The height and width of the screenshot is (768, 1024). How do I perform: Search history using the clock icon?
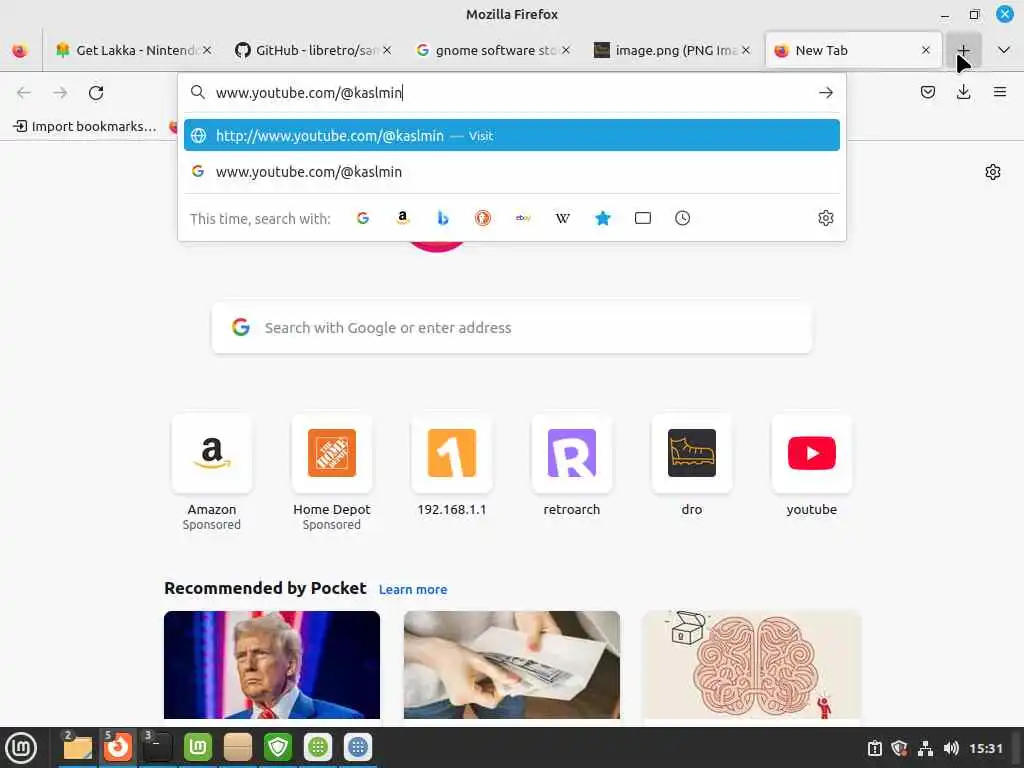click(x=682, y=218)
